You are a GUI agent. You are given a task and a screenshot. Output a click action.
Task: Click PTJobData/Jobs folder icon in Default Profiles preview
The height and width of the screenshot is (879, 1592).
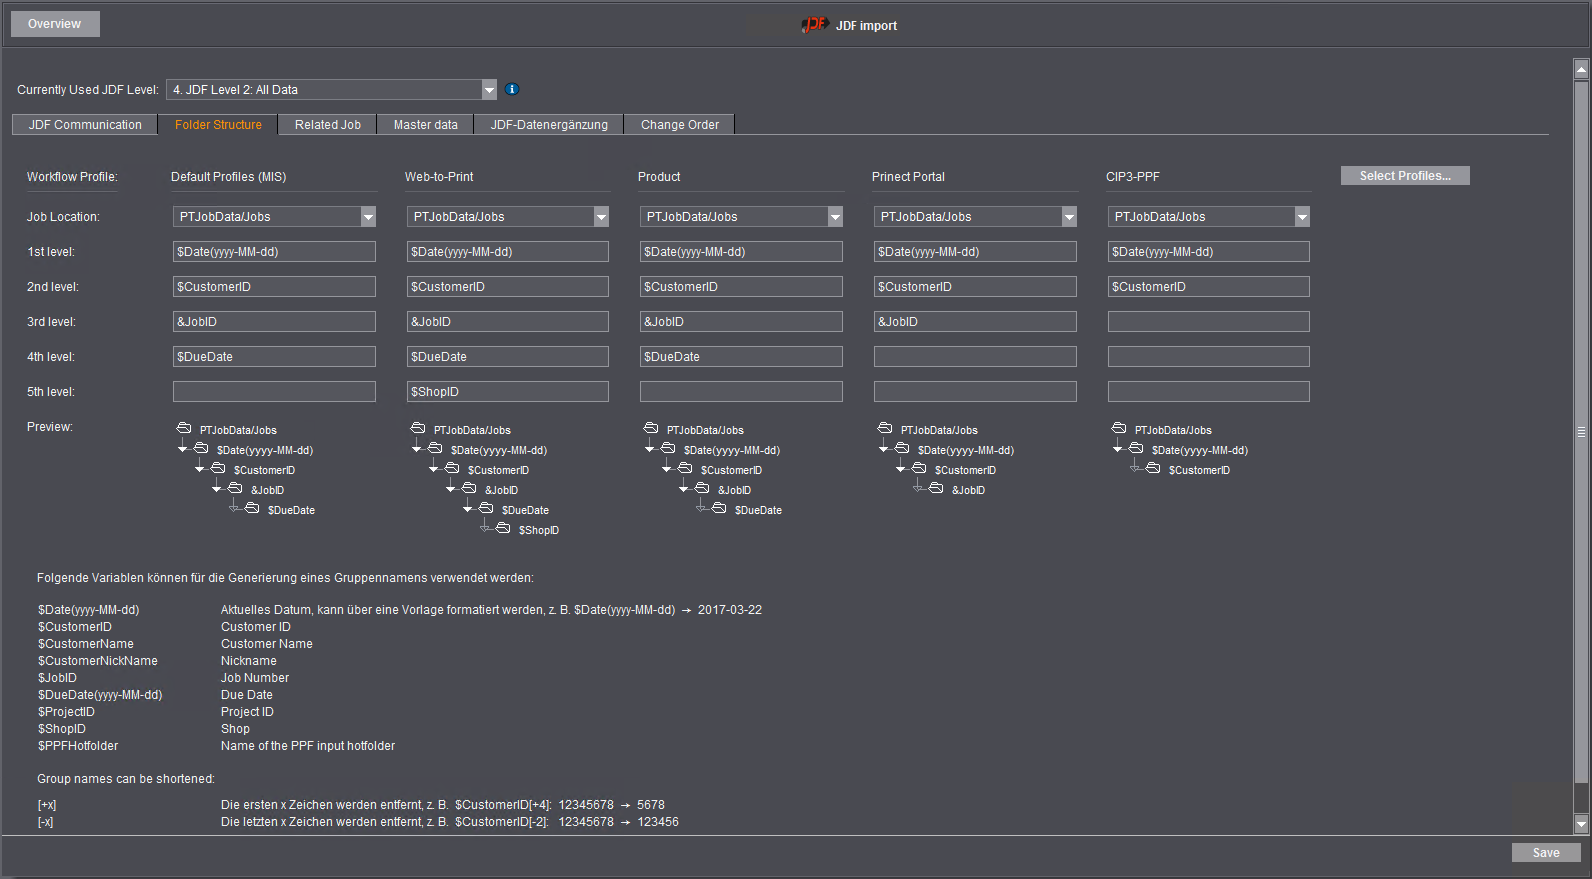tap(184, 428)
